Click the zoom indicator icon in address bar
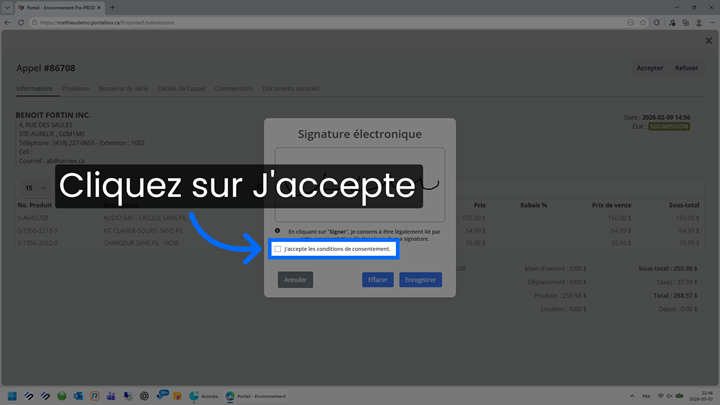720x405 pixels. [x=630, y=22]
